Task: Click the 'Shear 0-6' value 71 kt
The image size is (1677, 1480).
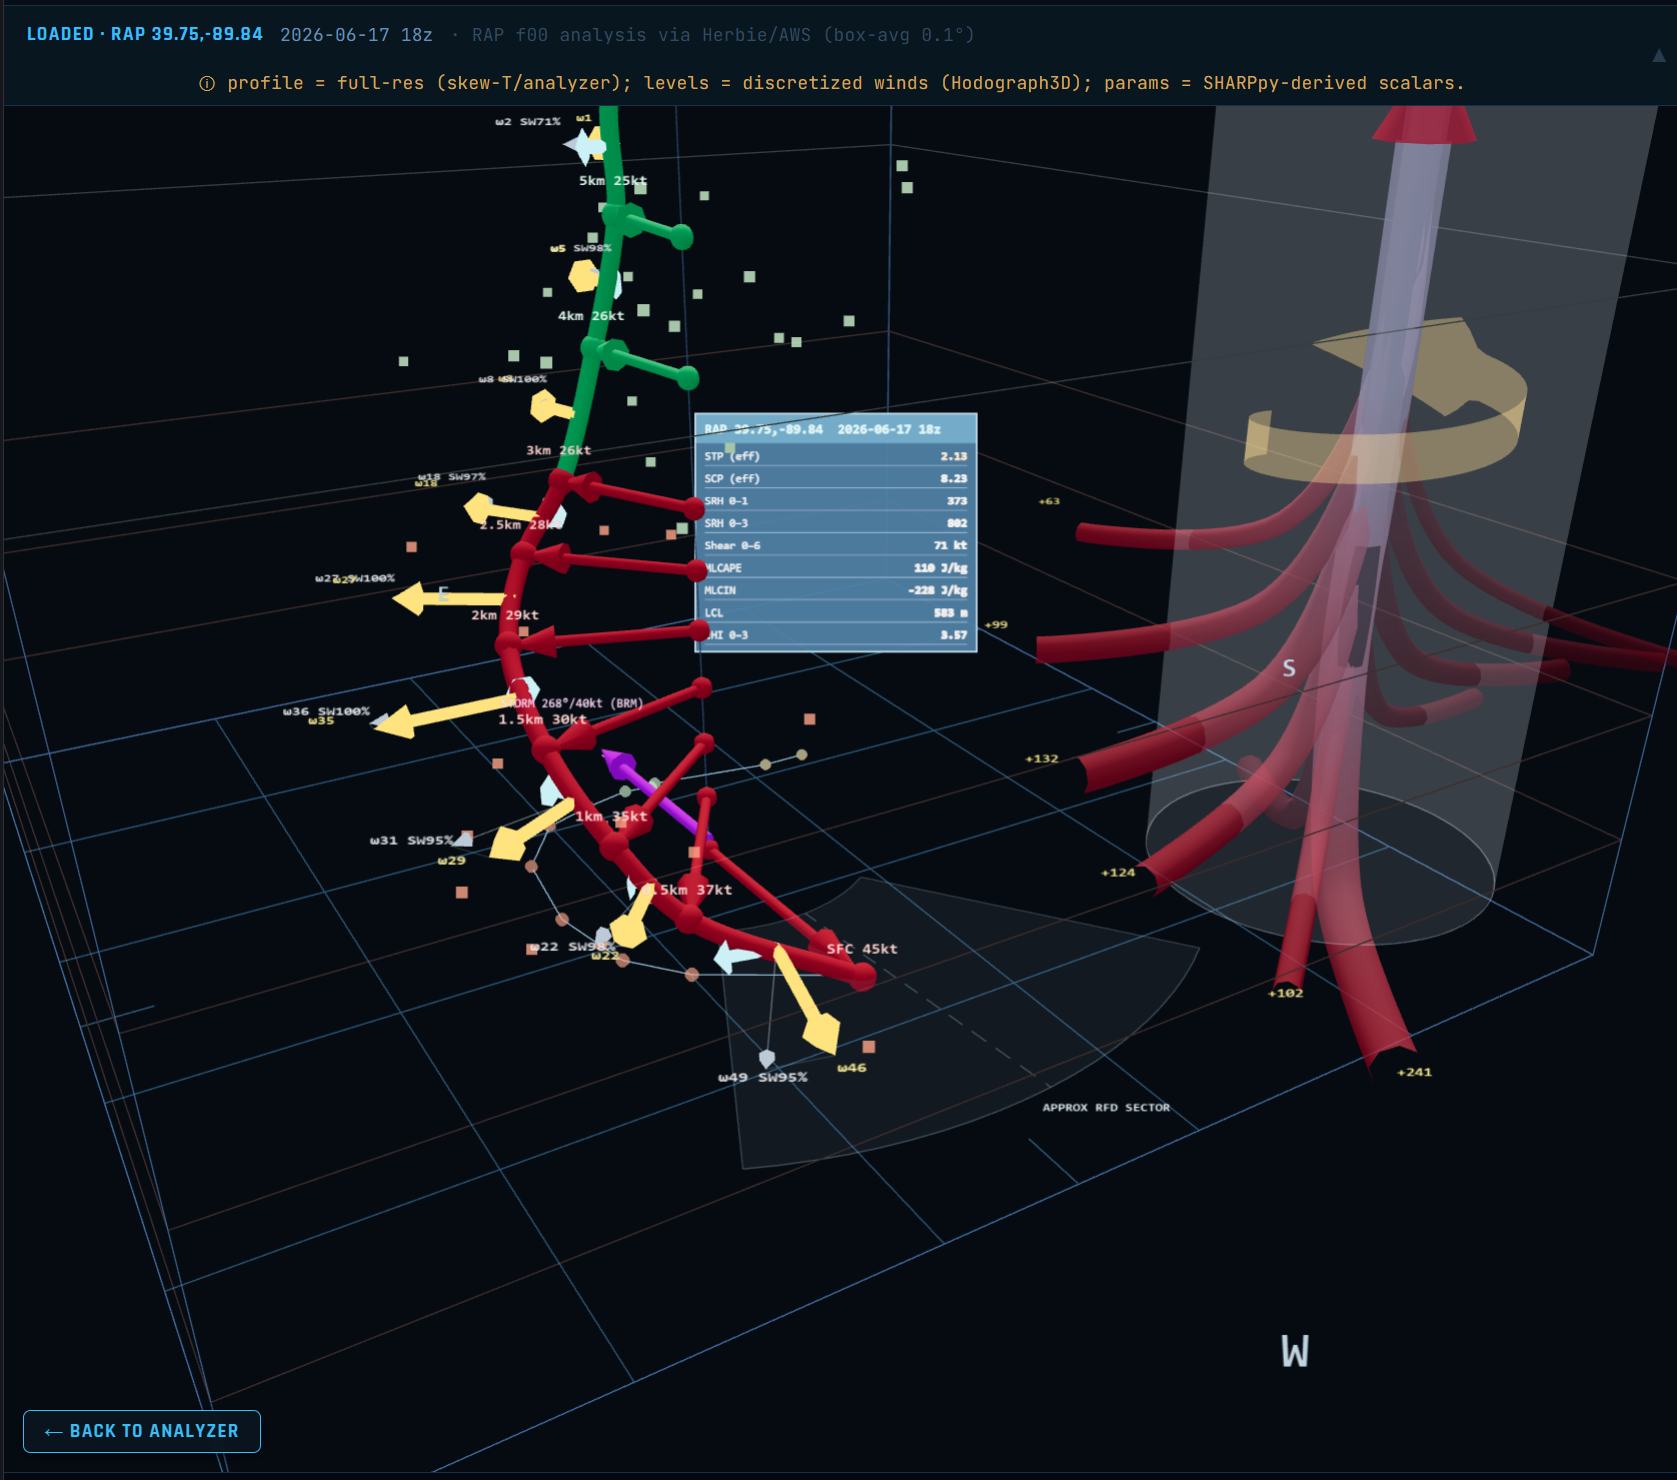Action: 950,546
